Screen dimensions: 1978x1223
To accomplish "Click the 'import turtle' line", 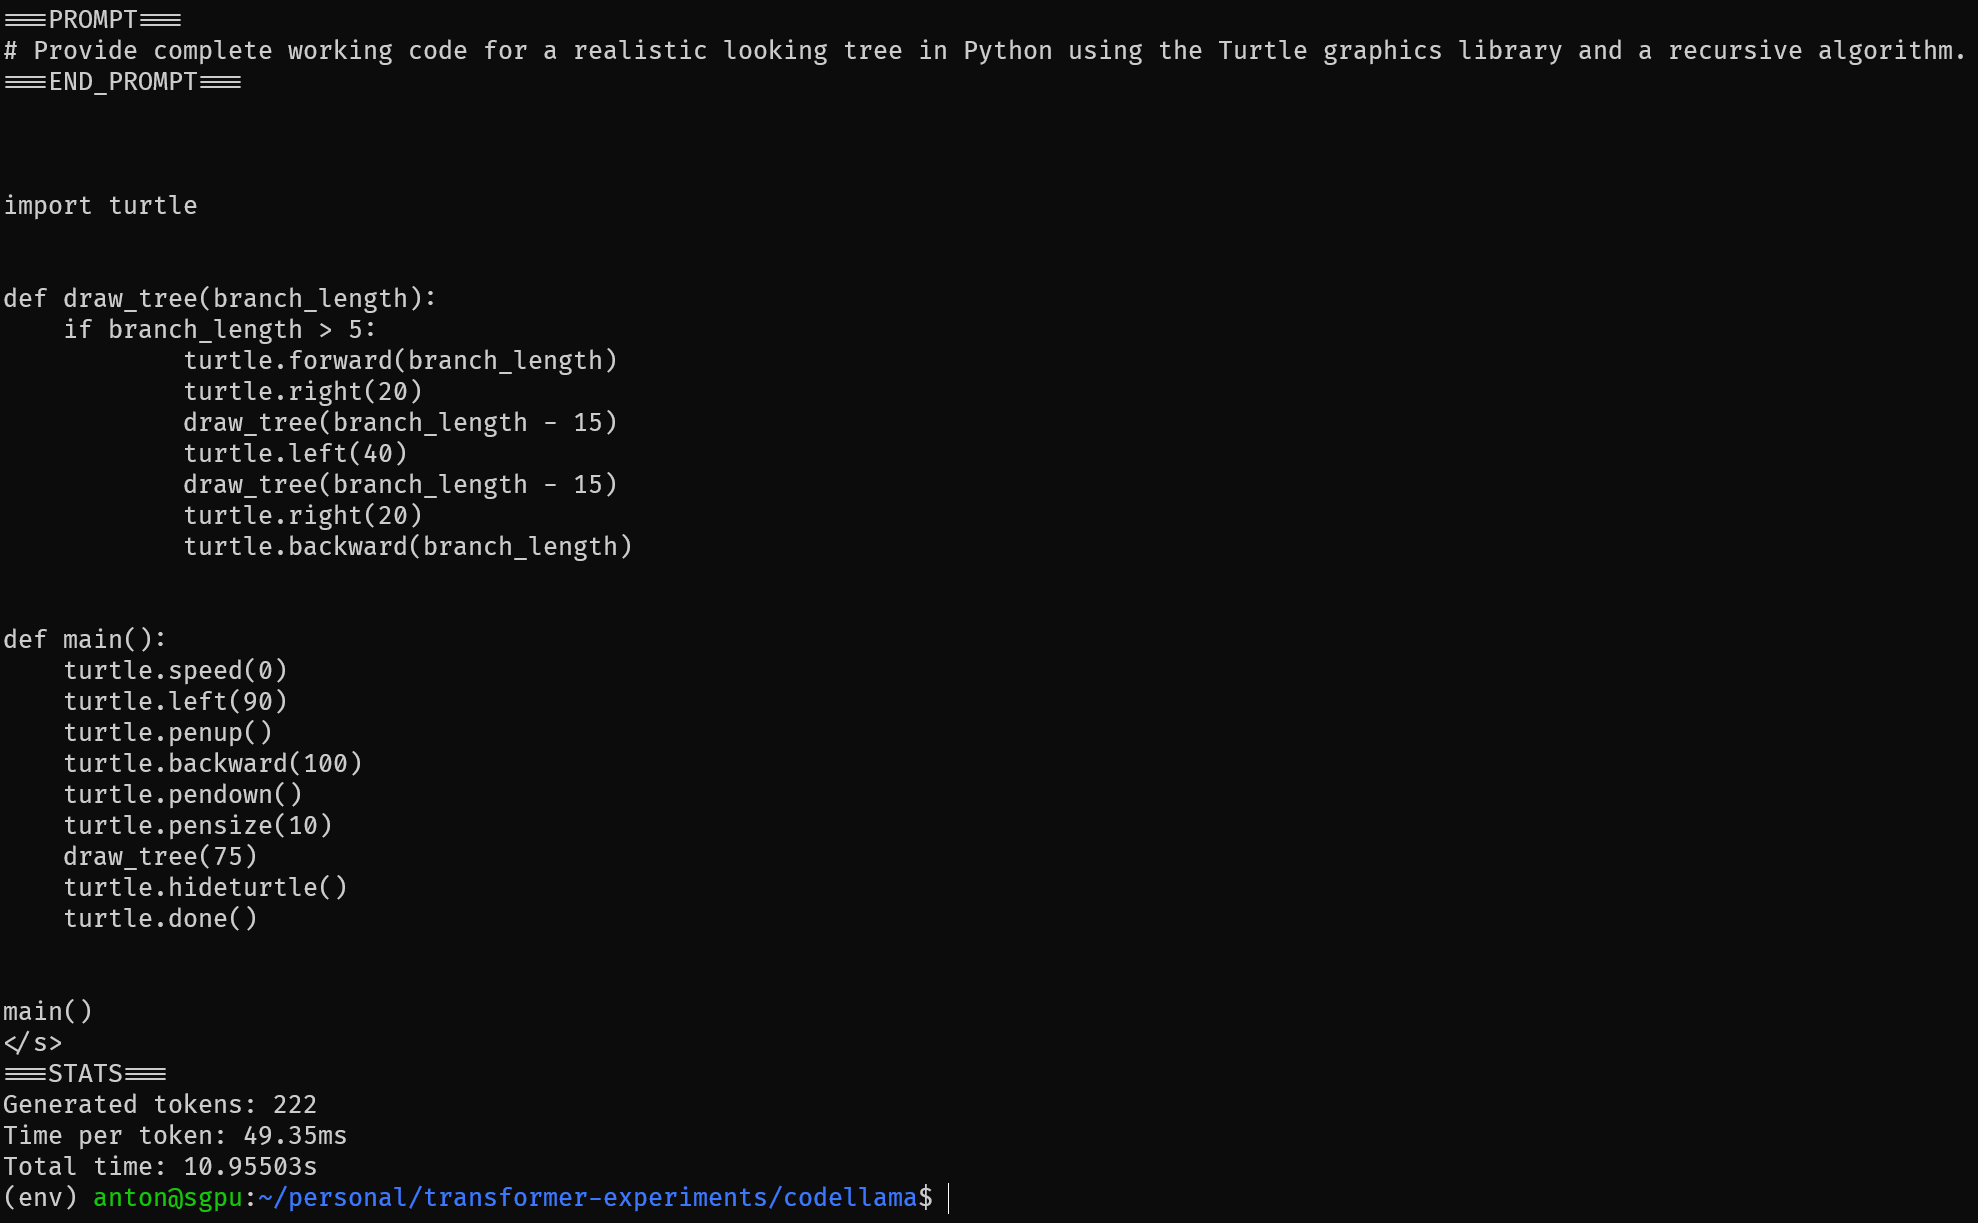I will coord(100,205).
